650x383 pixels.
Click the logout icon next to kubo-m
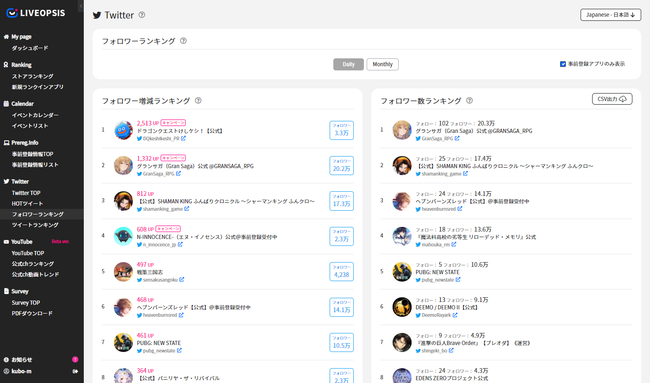[x=75, y=371]
